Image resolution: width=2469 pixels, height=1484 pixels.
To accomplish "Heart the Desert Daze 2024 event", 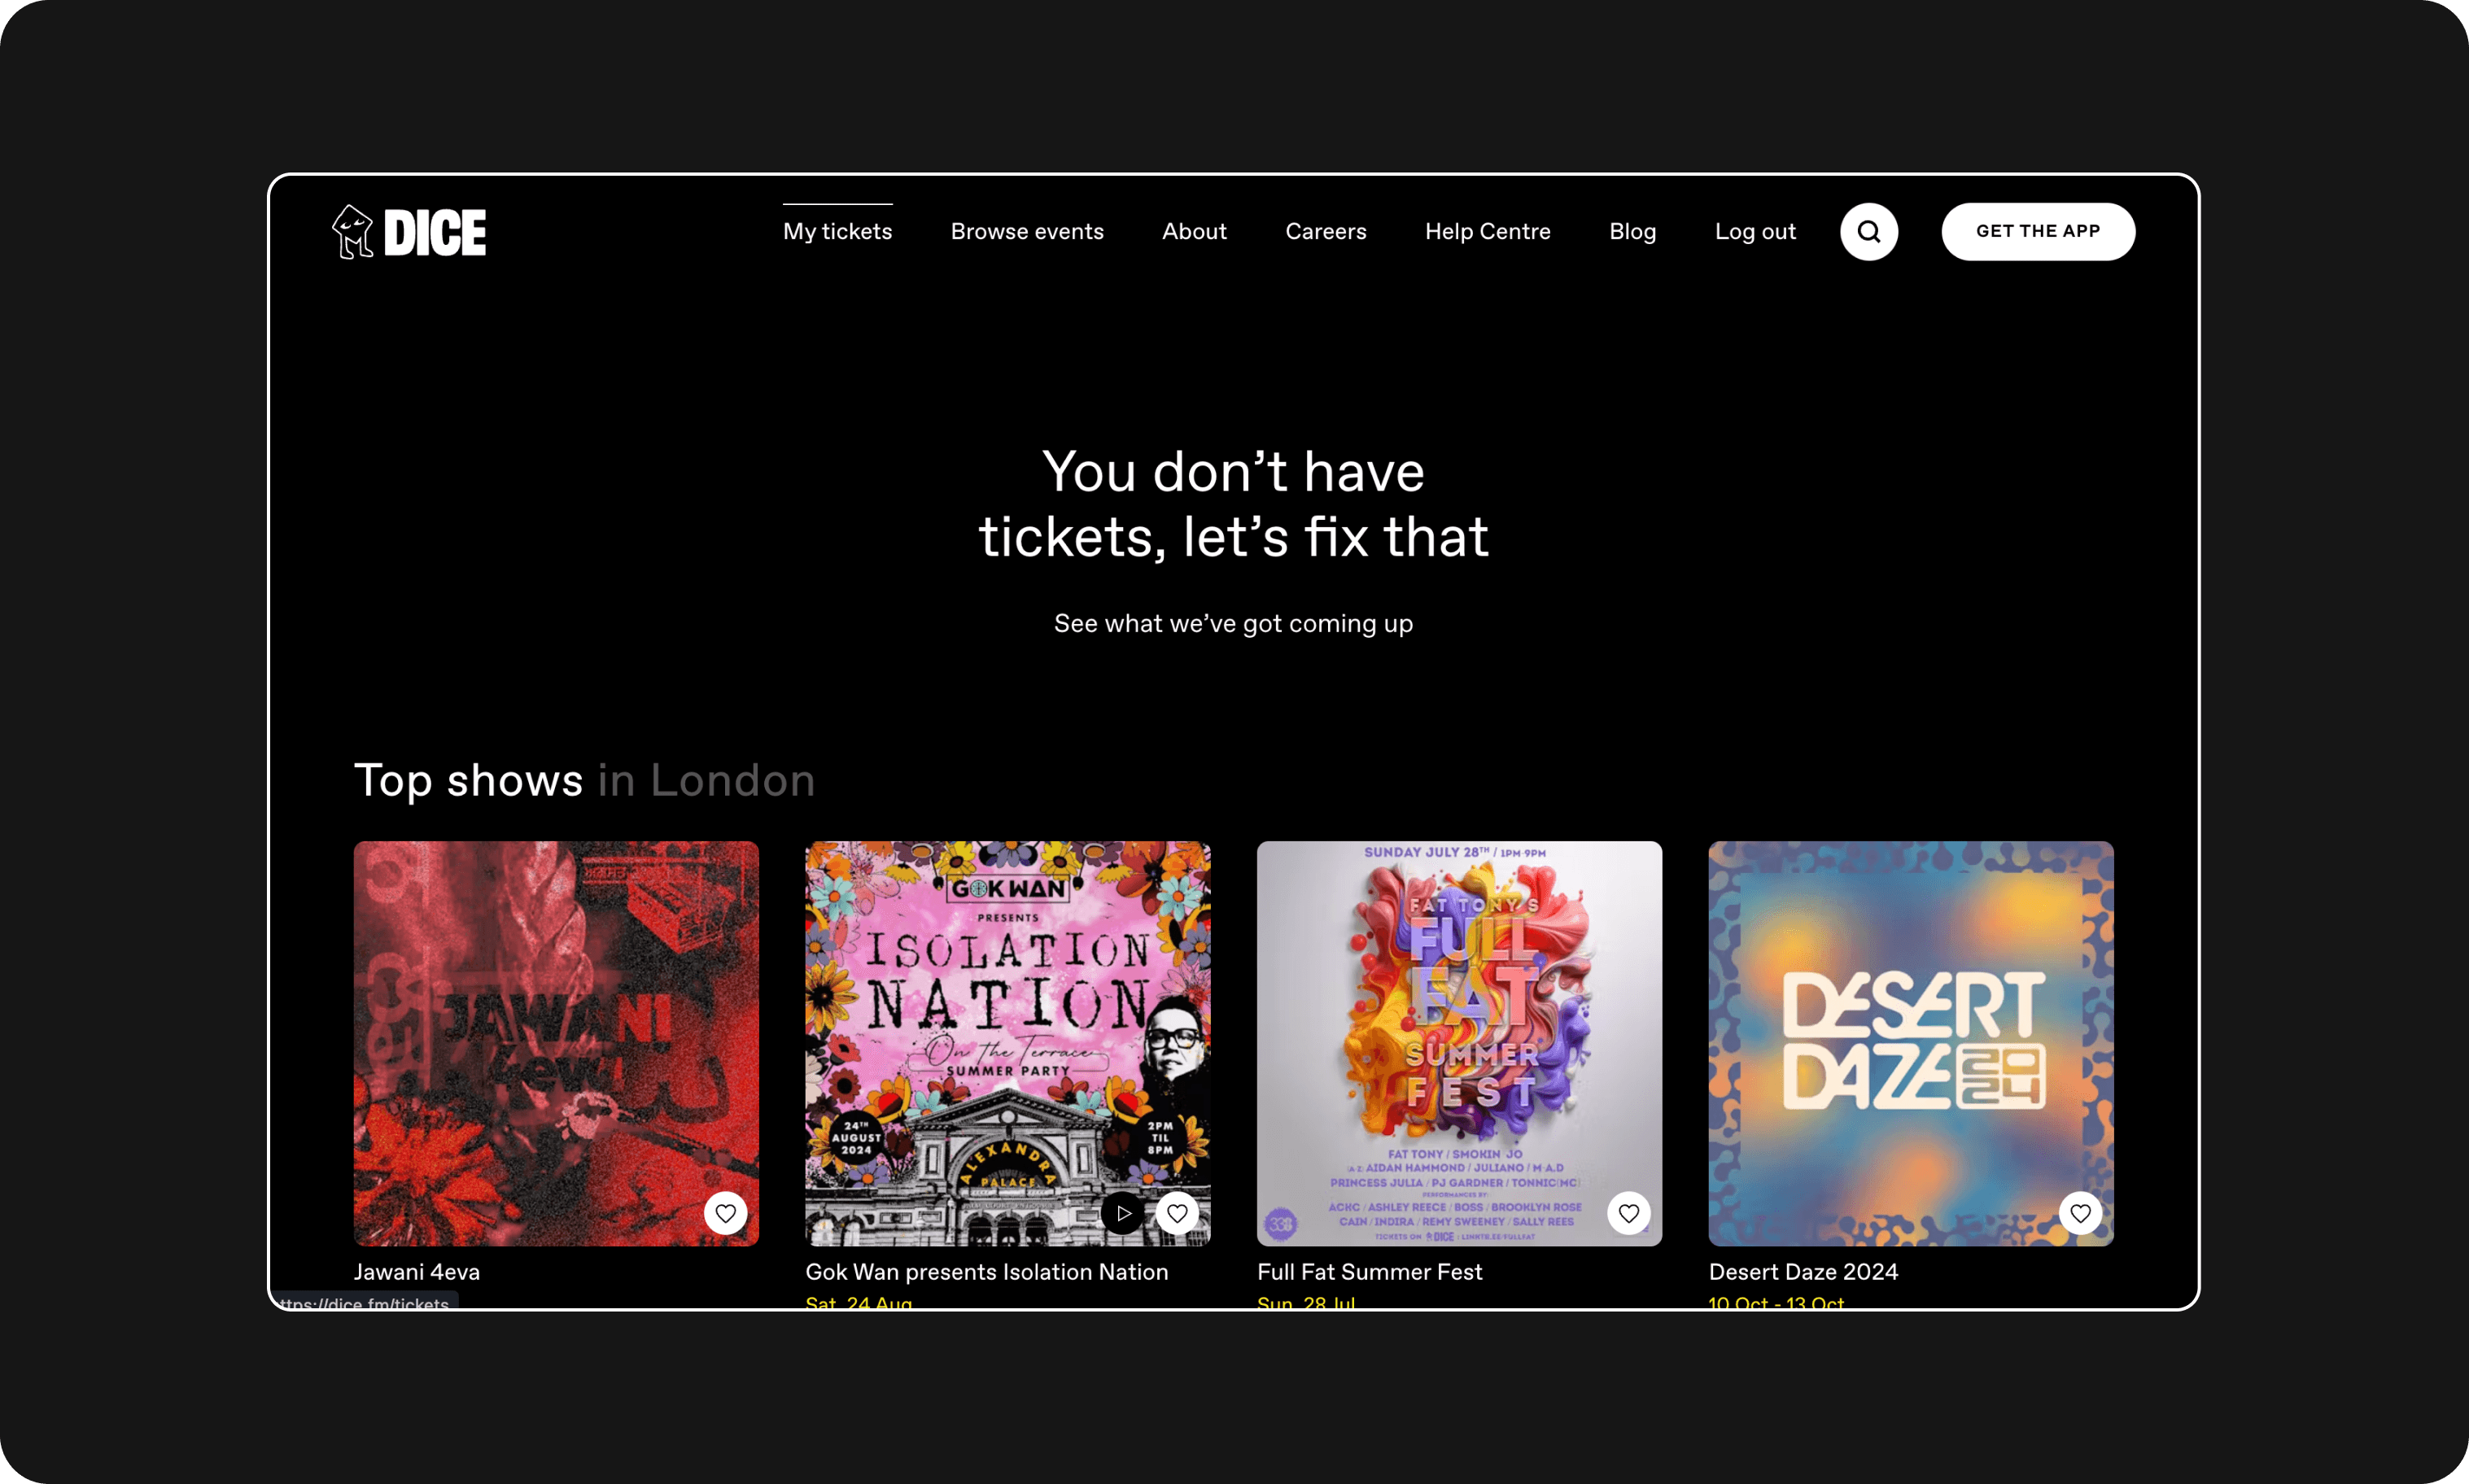I will [2080, 1213].
